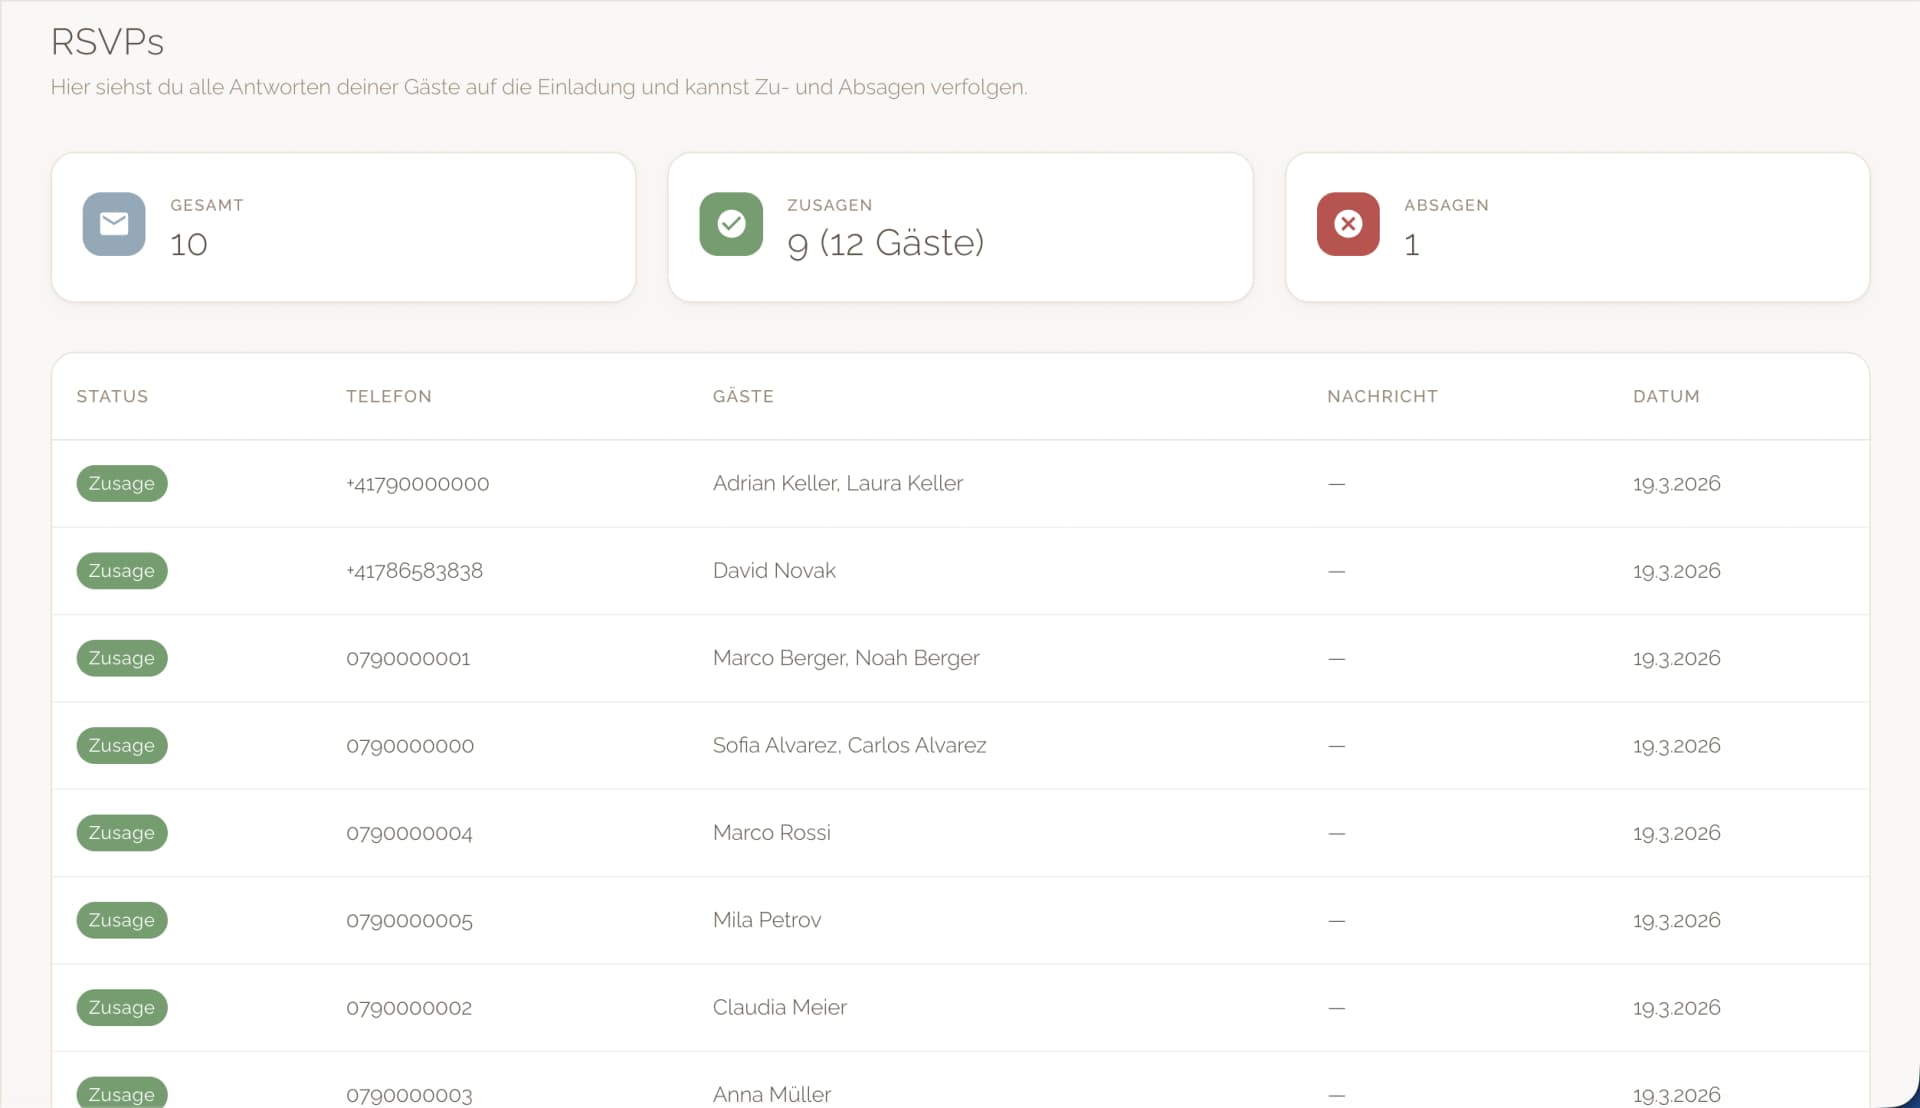1920x1108 pixels.
Task: Click the Zusage badge for Adrian Keller
Action: tap(121, 483)
